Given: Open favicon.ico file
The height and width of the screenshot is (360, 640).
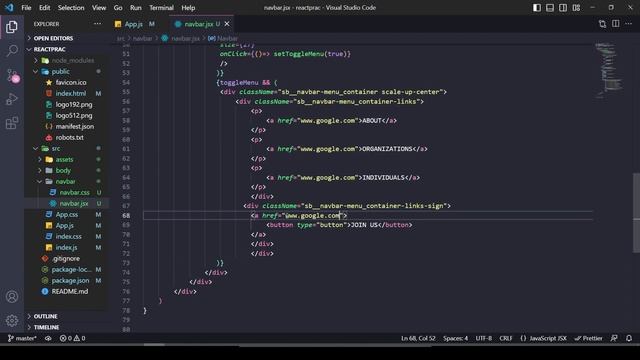Looking at the screenshot, I should (x=71, y=82).
